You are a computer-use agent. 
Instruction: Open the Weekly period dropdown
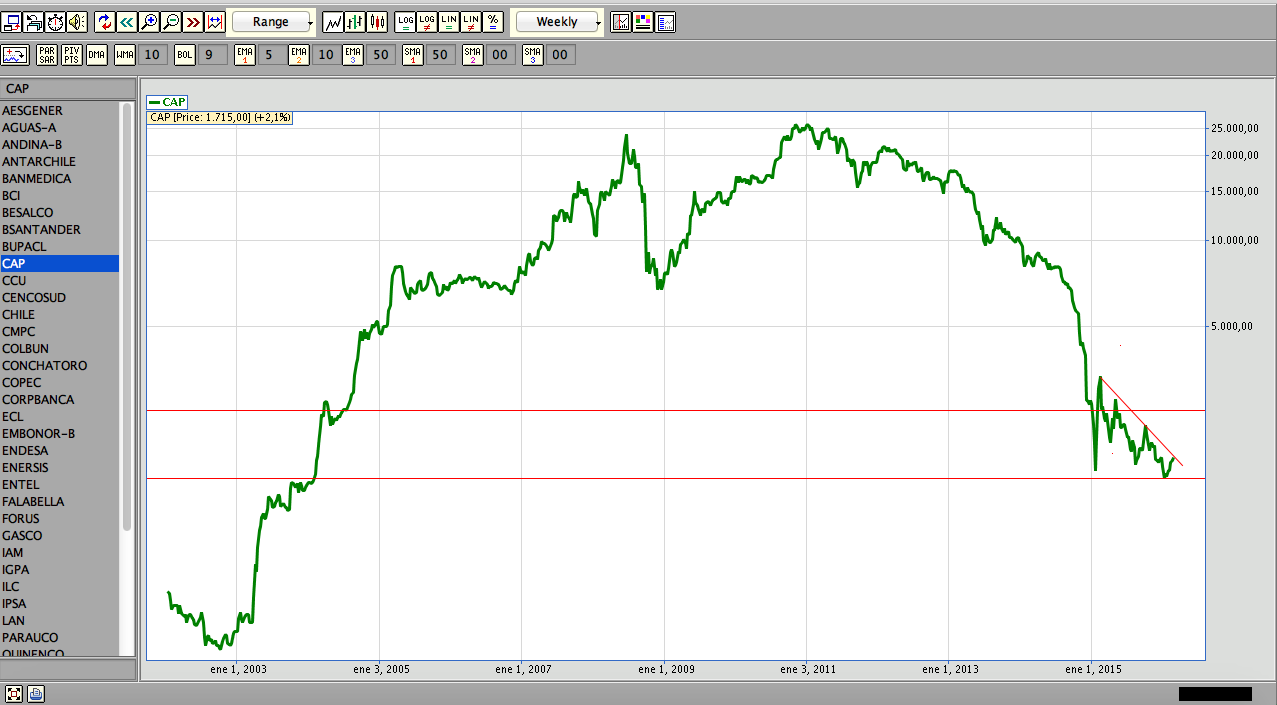pos(559,21)
